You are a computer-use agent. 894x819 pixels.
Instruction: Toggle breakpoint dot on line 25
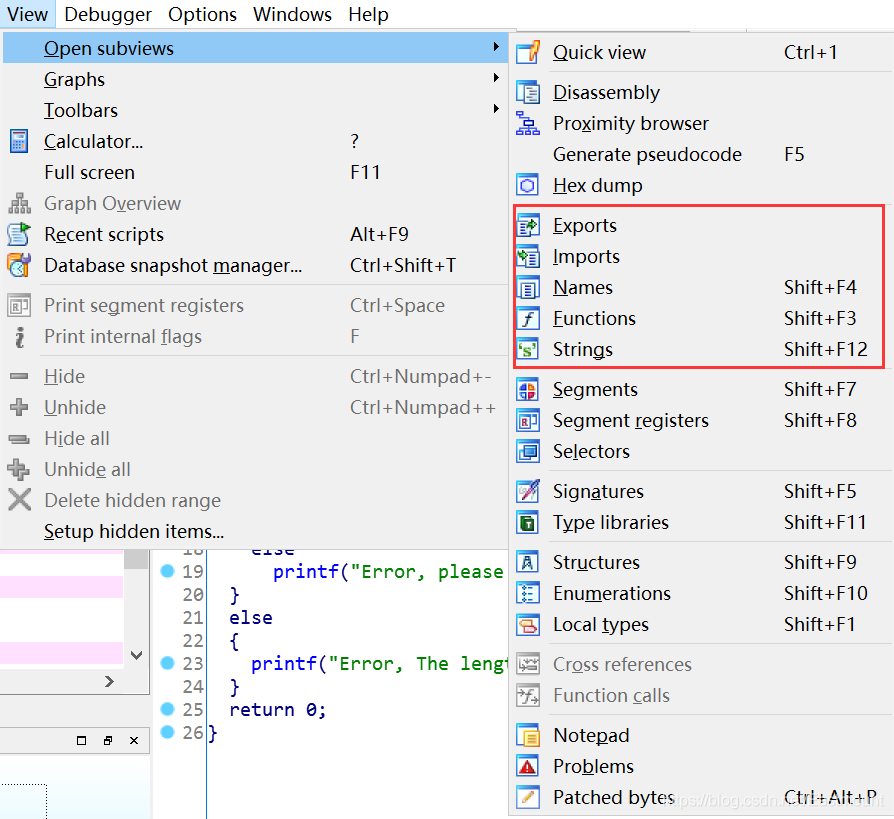pyautogui.click(x=167, y=709)
